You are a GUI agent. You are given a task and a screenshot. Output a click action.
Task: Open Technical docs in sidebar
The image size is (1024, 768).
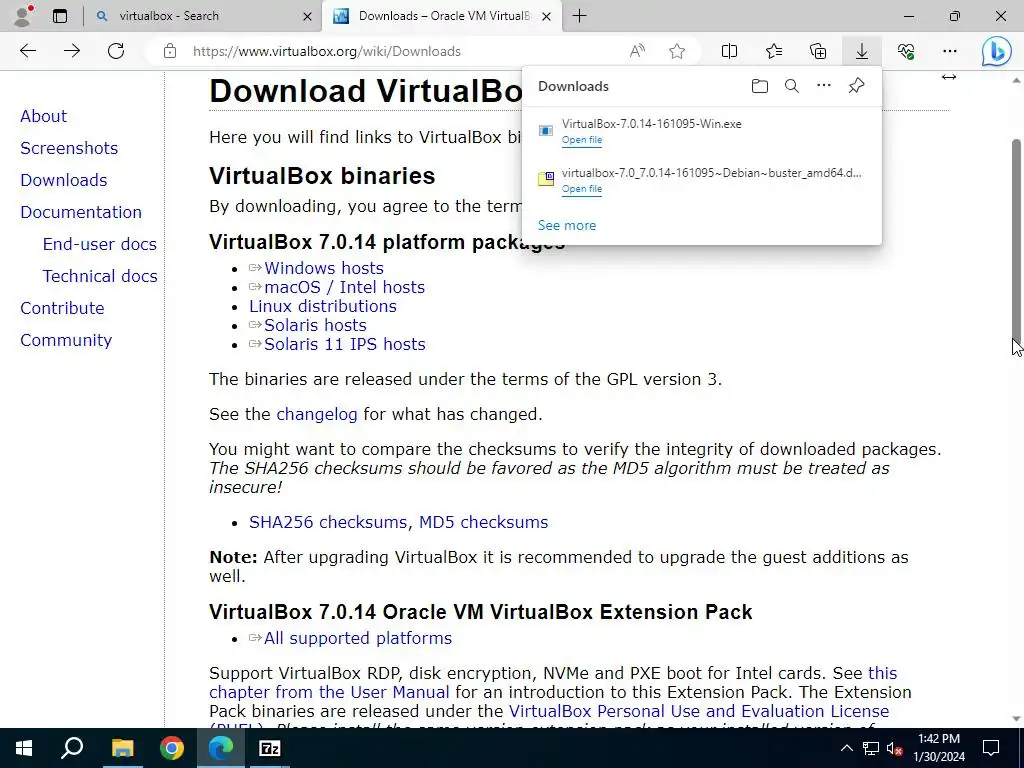[100, 276]
